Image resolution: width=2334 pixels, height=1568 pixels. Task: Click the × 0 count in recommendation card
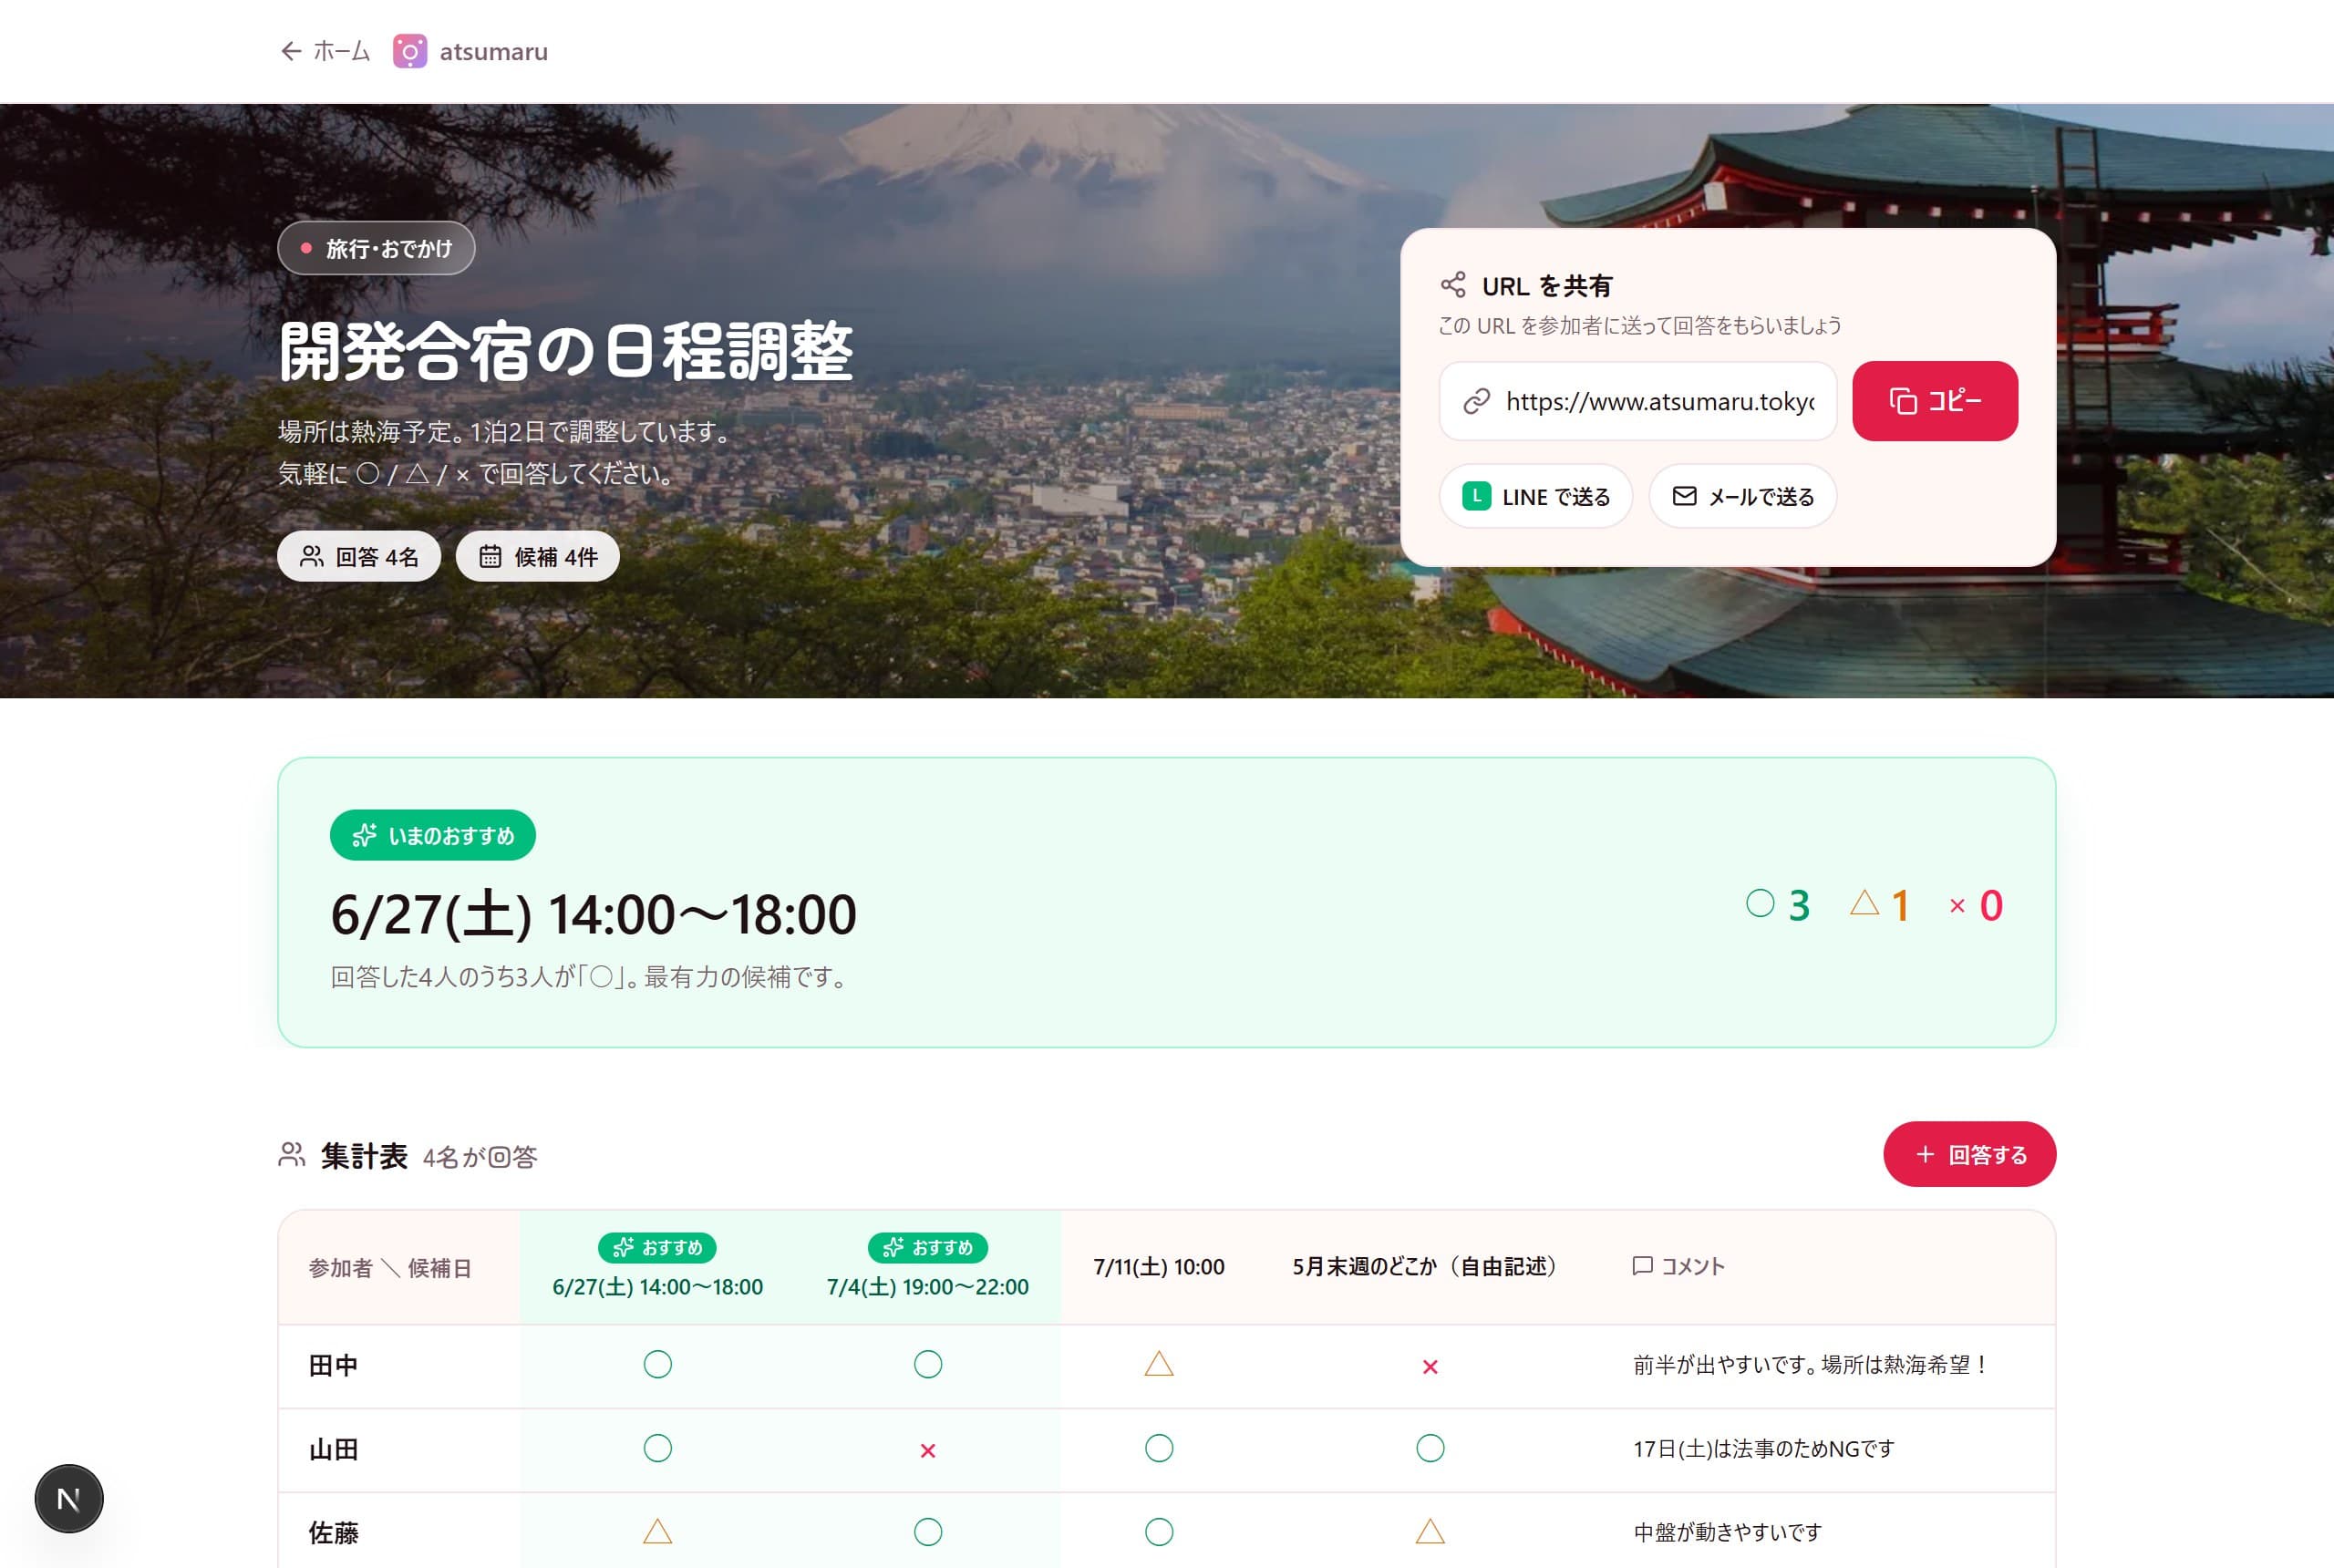[1976, 905]
